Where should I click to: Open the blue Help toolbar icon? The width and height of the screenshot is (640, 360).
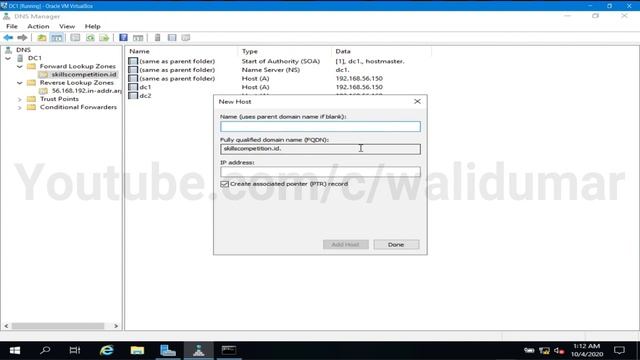[123, 38]
